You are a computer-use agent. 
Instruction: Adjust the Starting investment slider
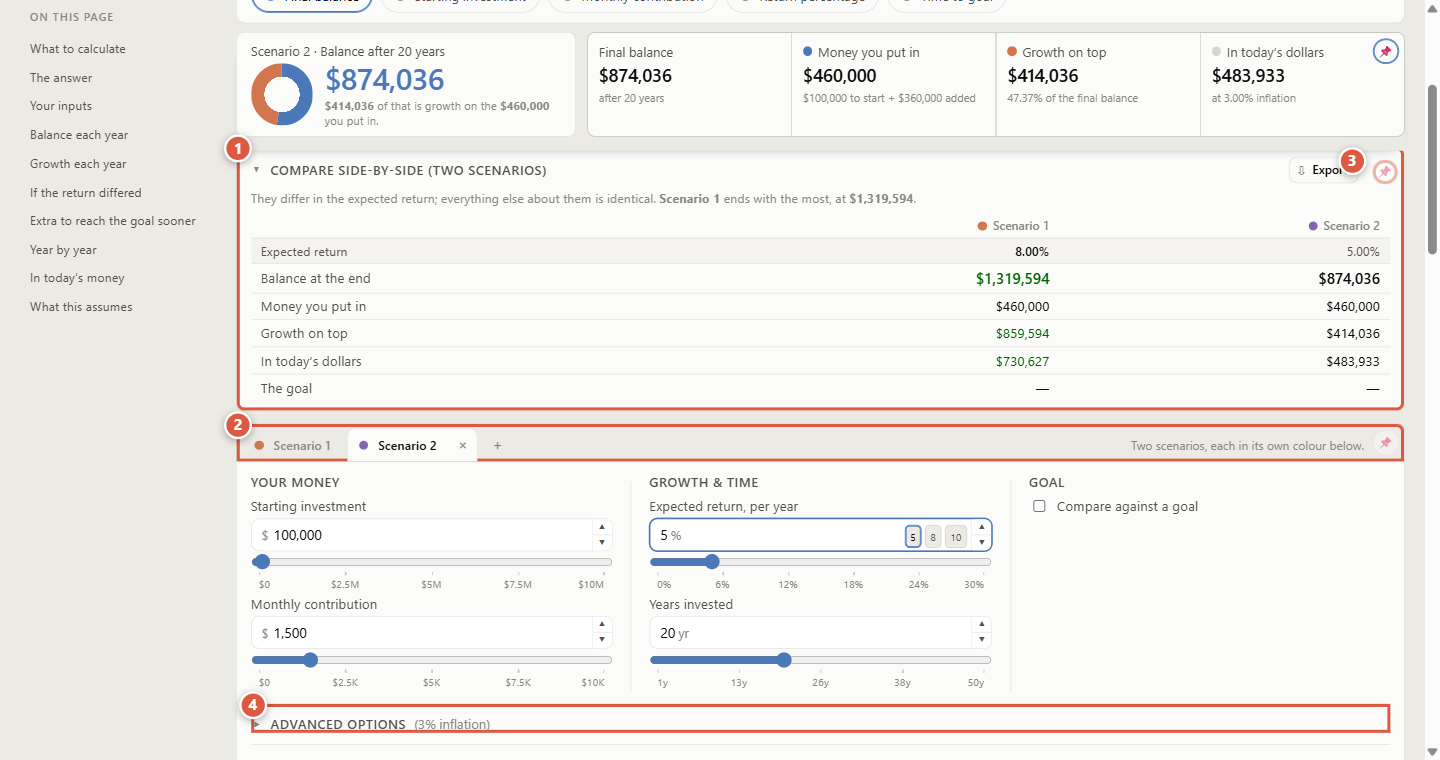pos(432,562)
